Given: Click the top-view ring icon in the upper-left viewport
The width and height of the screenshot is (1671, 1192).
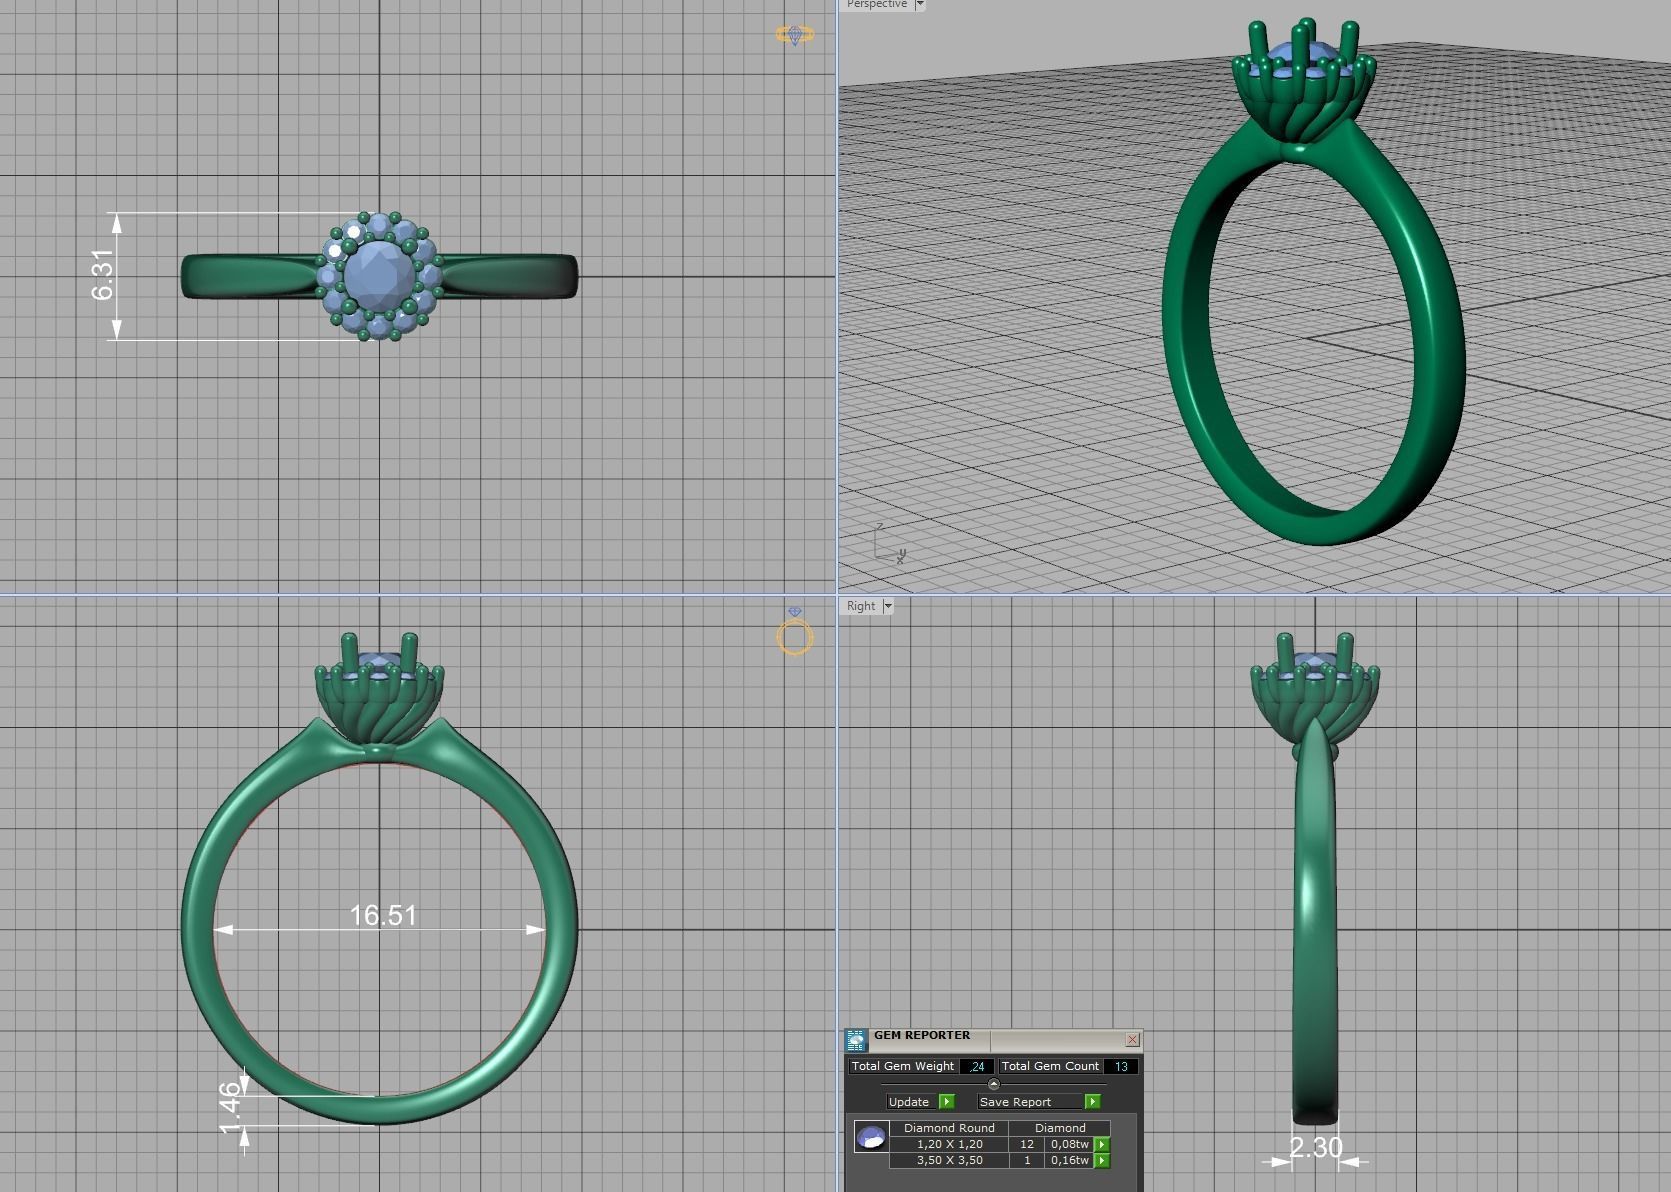Looking at the screenshot, I should tap(795, 35).
